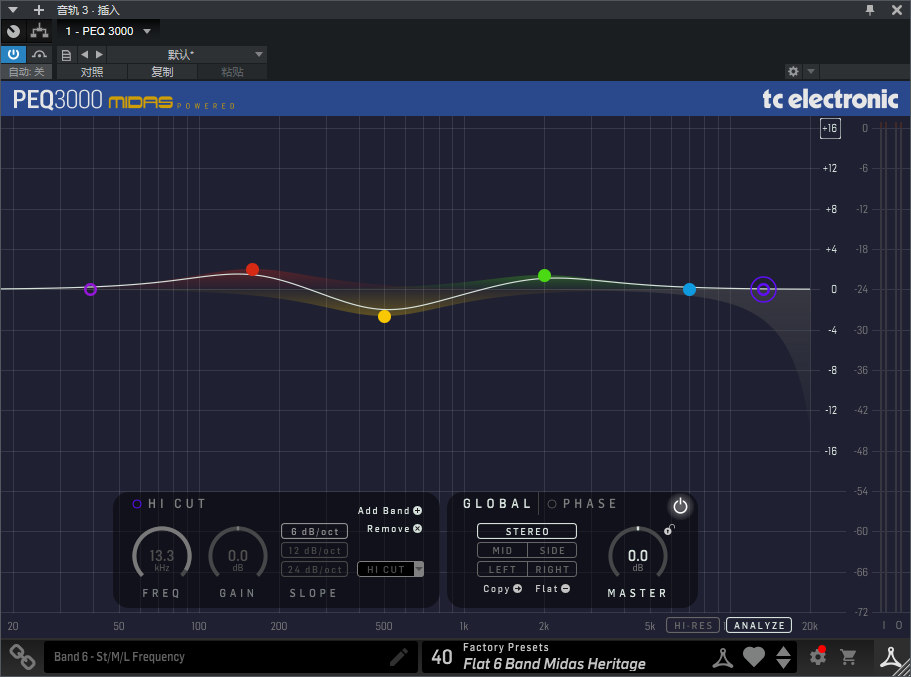Screen dimensions: 911x677
Task: Open the routing channel editor icon
Action: (40, 31)
